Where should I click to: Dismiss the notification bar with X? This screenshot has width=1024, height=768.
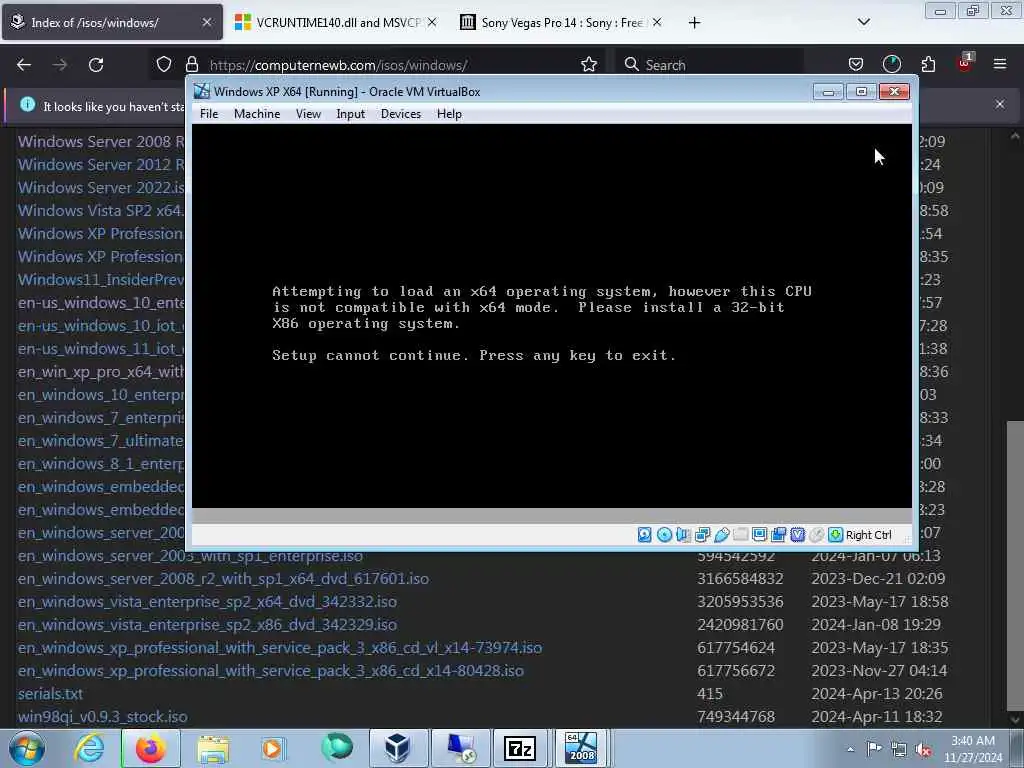1000,104
